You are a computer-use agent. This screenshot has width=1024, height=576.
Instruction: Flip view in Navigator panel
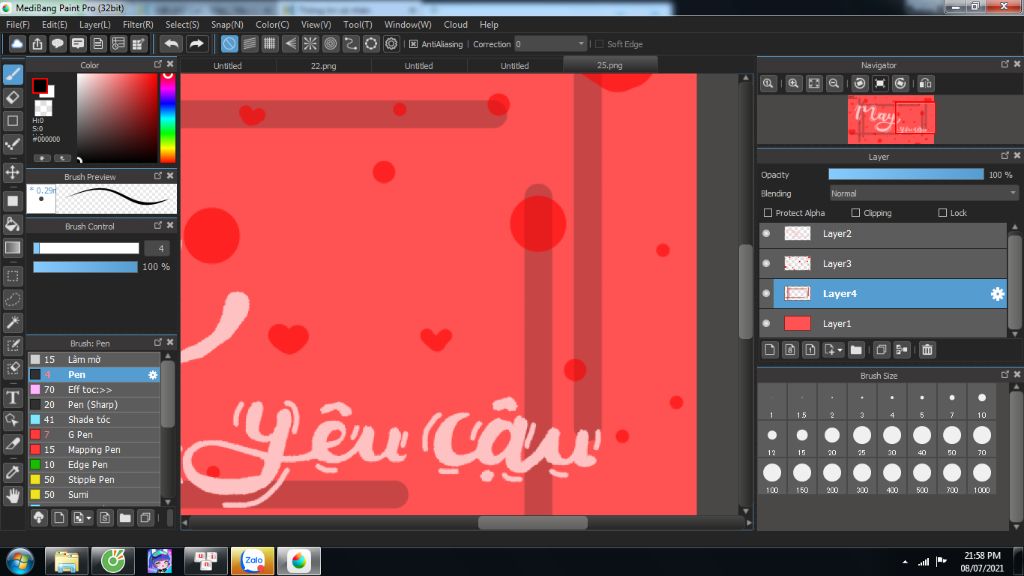925,84
